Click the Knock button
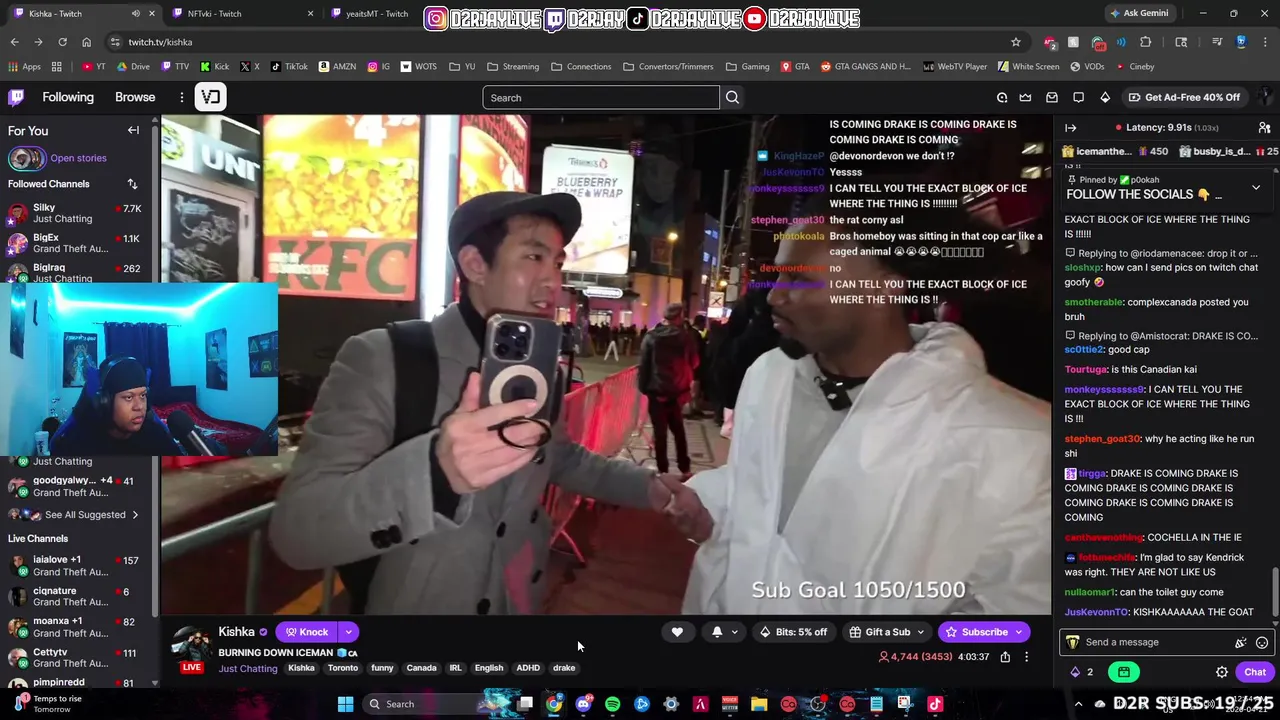 click(x=306, y=632)
